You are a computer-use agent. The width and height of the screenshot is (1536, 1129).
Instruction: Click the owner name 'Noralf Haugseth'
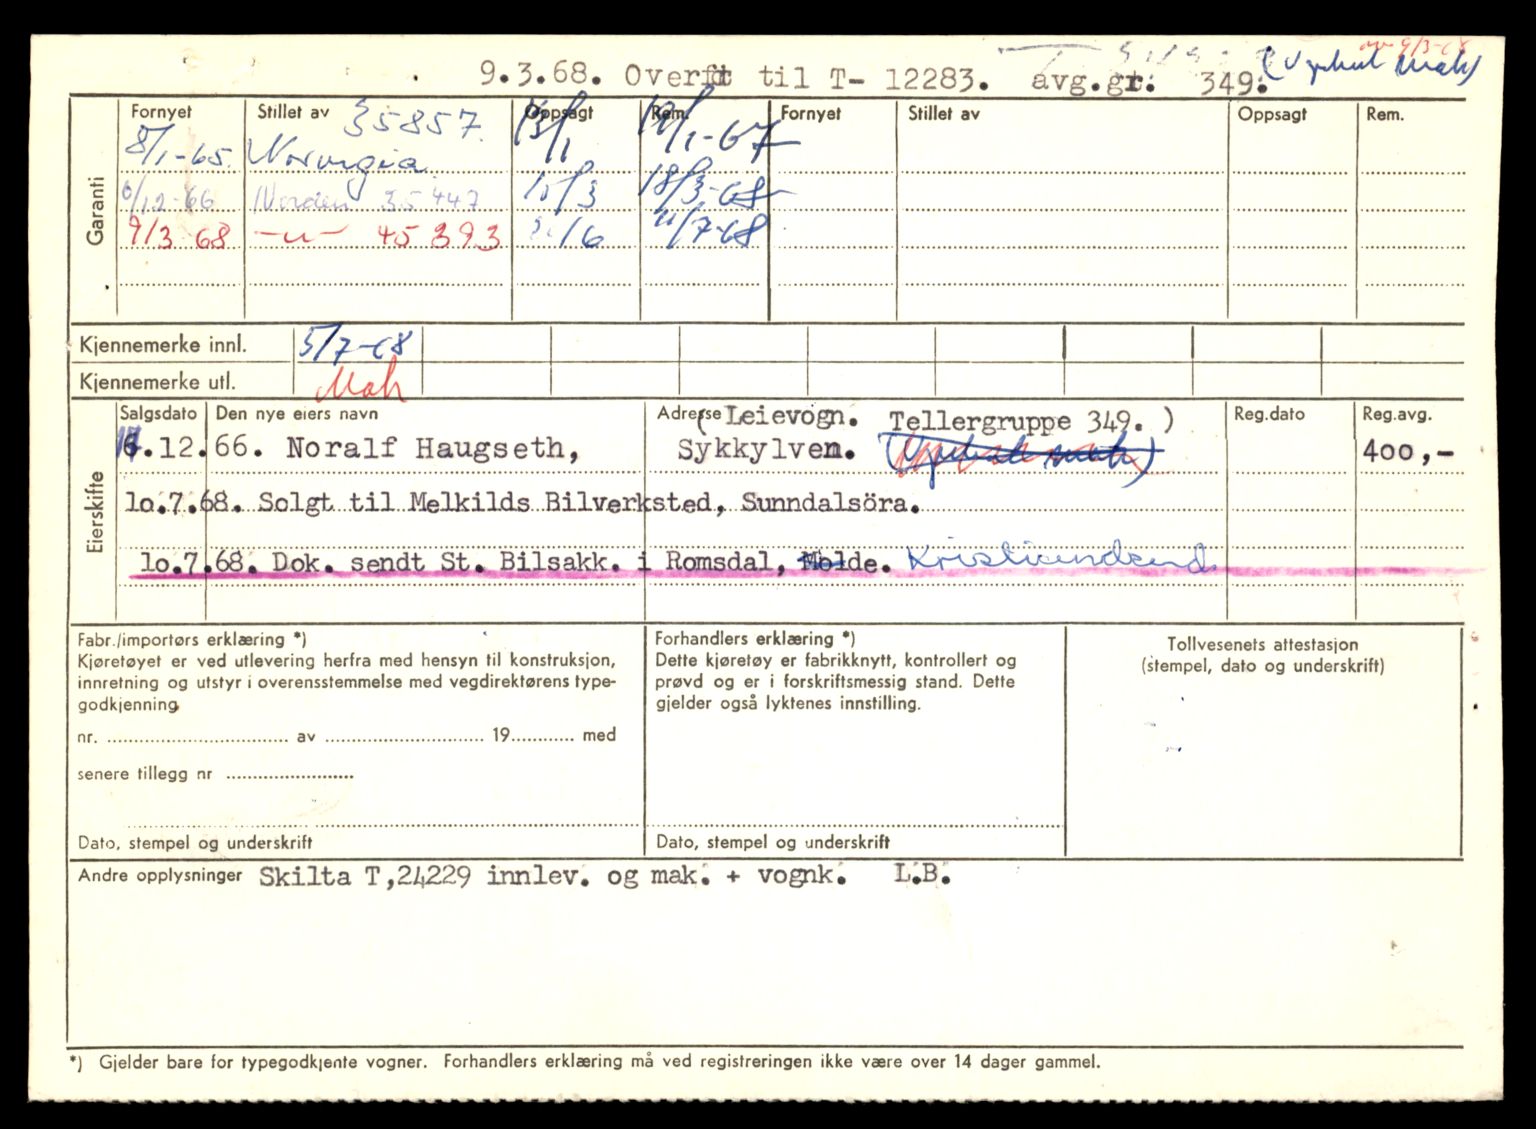[432, 448]
